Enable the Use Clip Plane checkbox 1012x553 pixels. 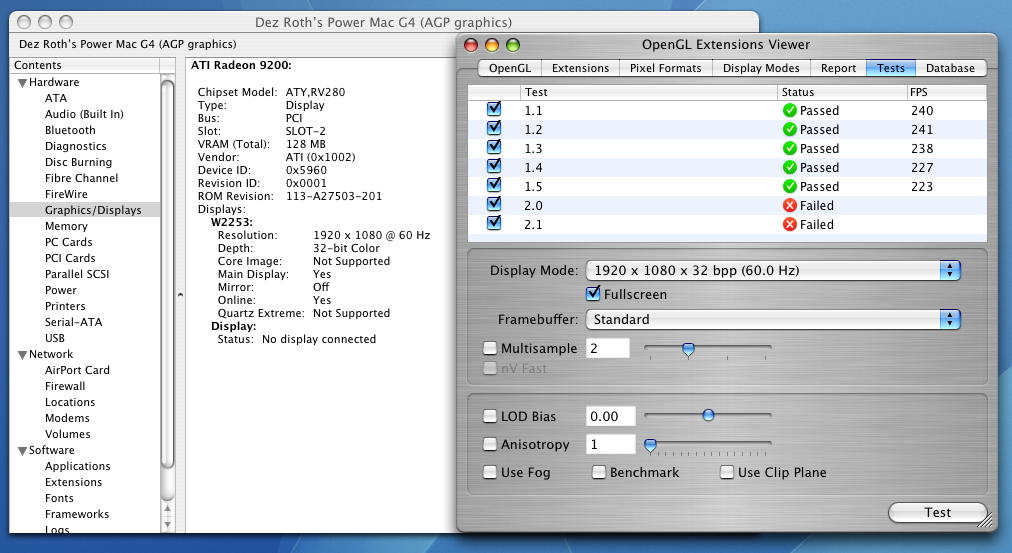point(727,472)
